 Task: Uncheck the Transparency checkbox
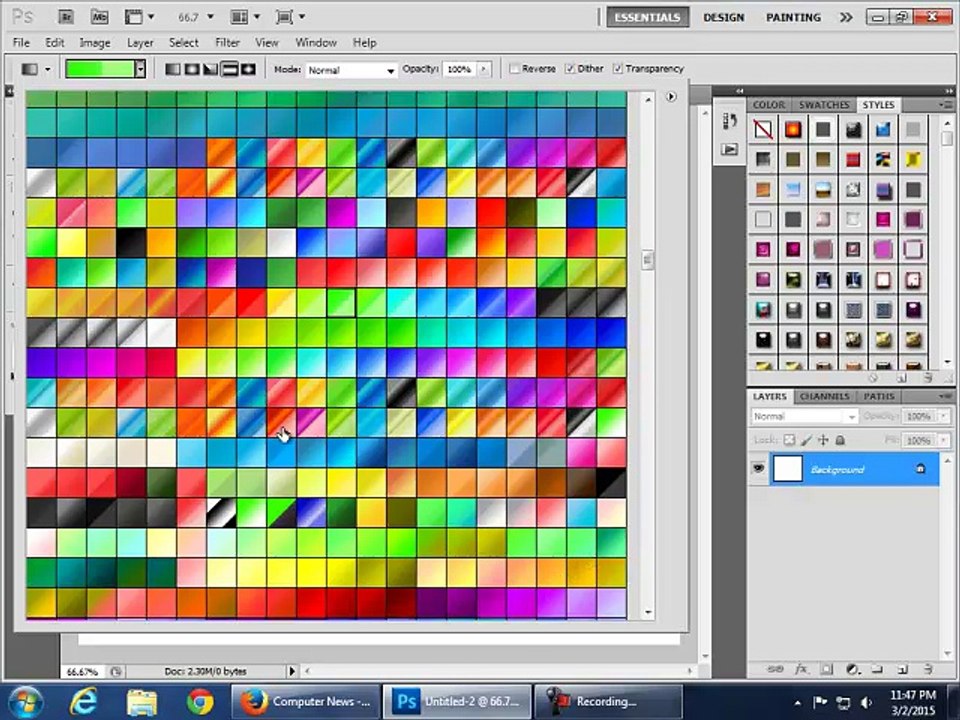pyautogui.click(x=618, y=69)
